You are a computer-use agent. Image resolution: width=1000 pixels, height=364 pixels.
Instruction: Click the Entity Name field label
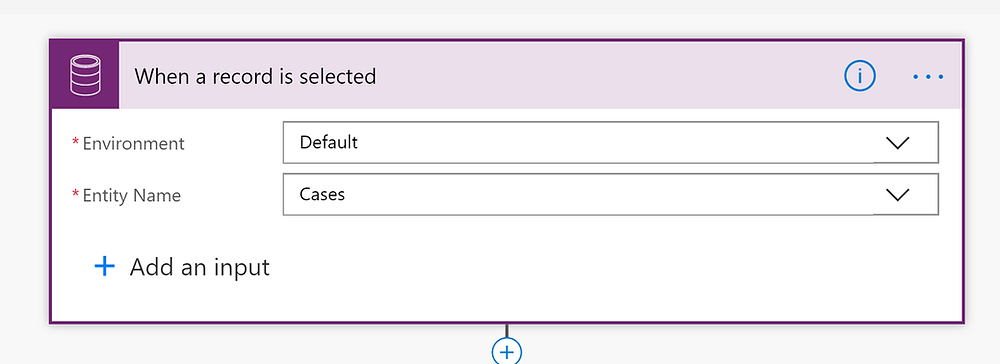click(x=131, y=195)
